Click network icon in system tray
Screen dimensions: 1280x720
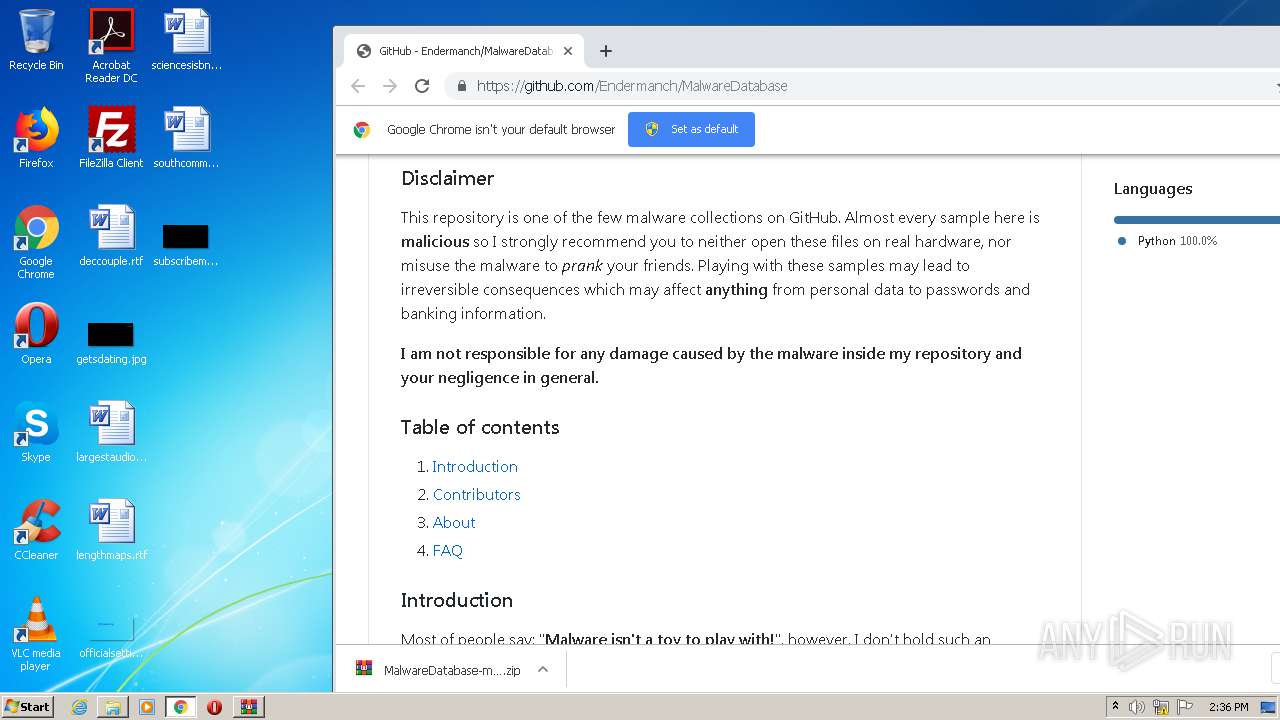[1161, 707]
